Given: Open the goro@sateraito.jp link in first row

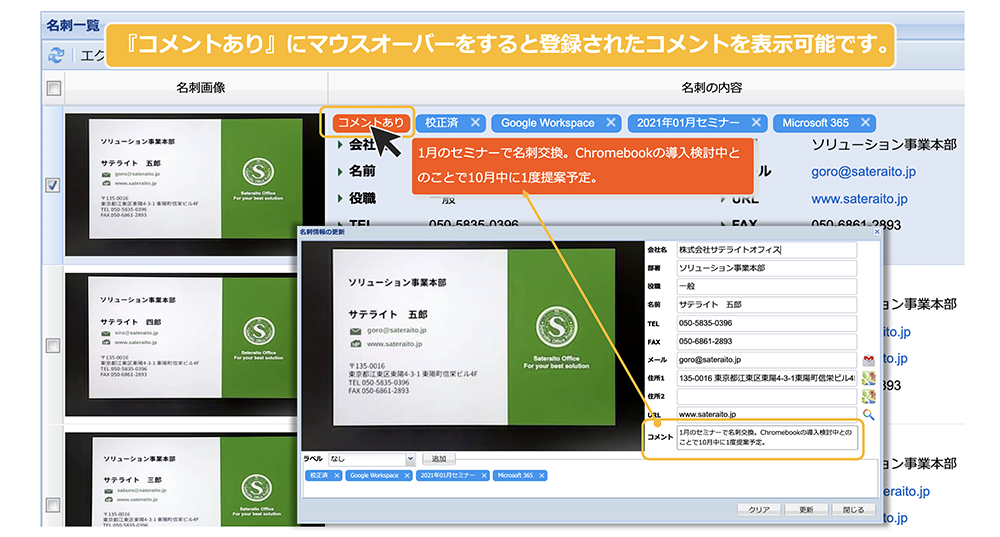Looking at the screenshot, I should tap(864, 172).
